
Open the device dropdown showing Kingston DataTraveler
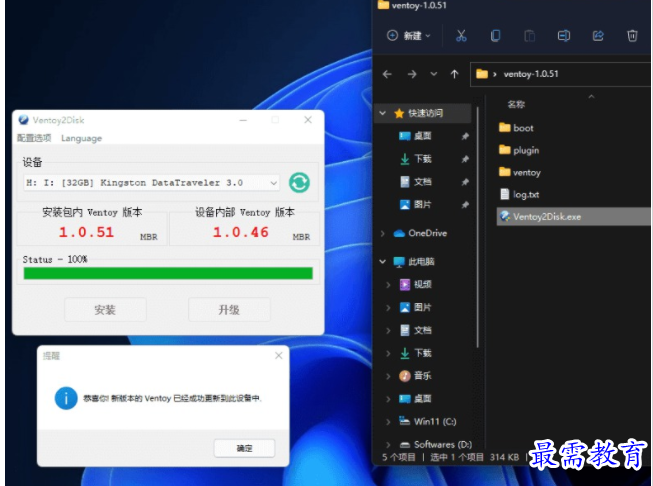tap(151, 183)
